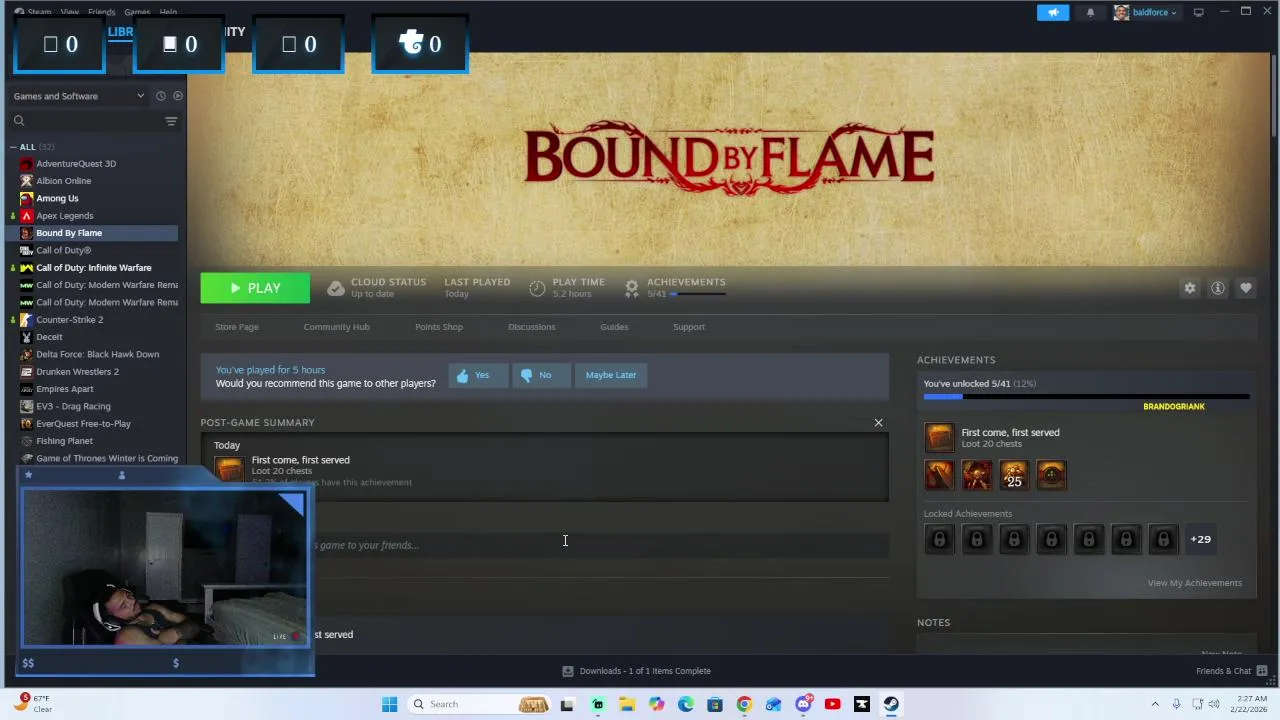
Task: Open game settings gear icon
Action: [1190, 288]
